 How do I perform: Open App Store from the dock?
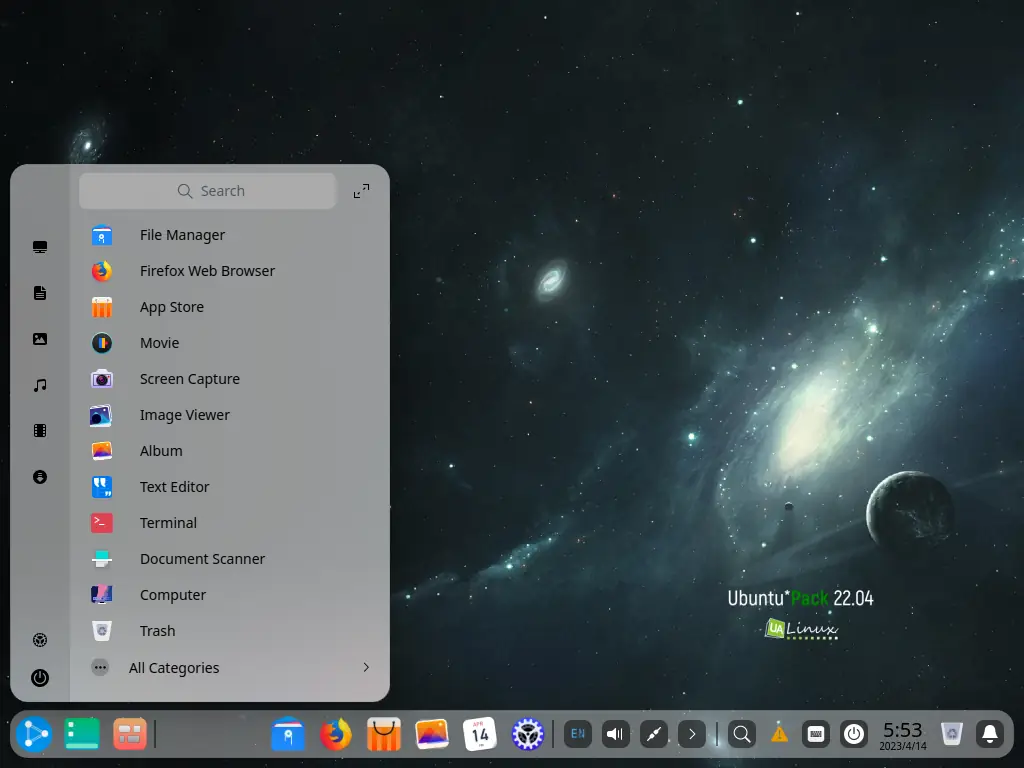tap(383, 734)
